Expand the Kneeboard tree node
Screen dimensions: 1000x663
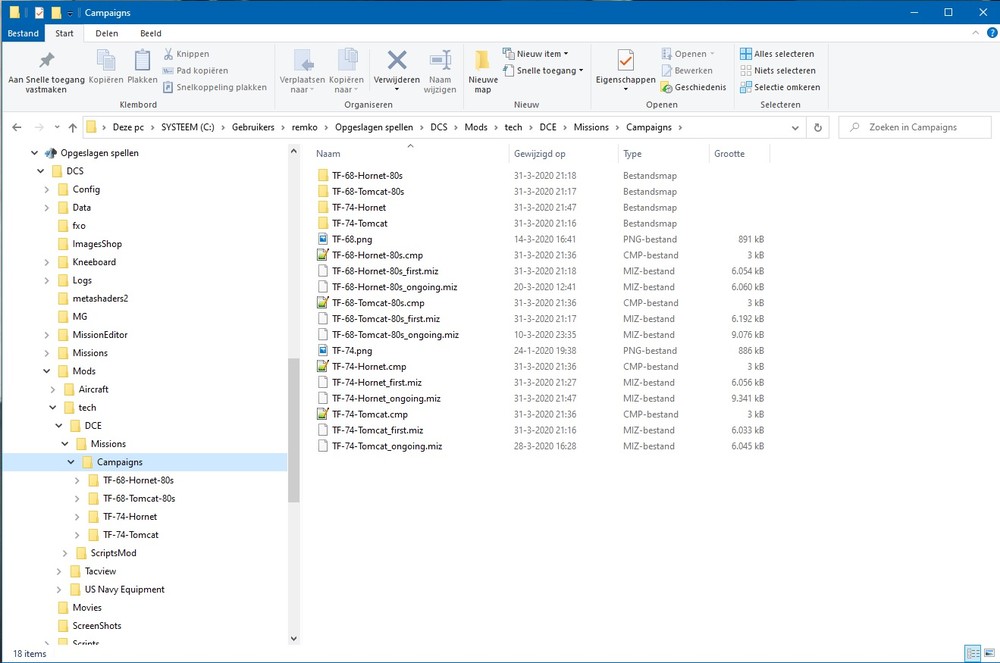click(x=47, y=262)
